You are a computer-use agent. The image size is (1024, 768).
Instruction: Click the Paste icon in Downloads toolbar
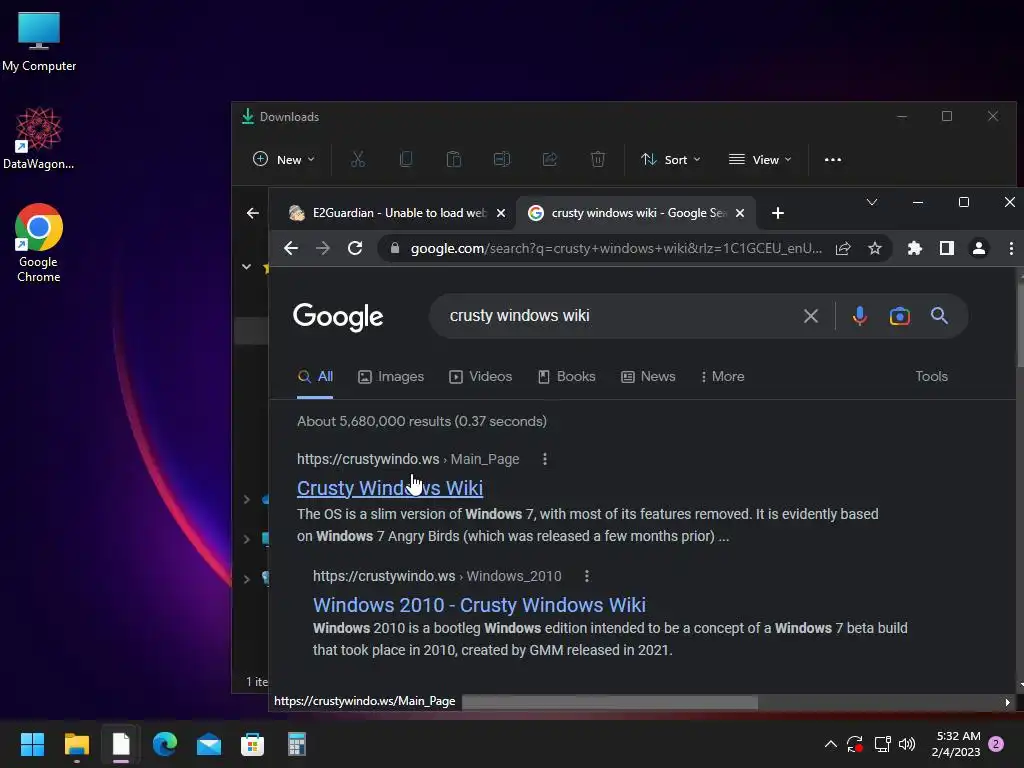tap(454, 159)
